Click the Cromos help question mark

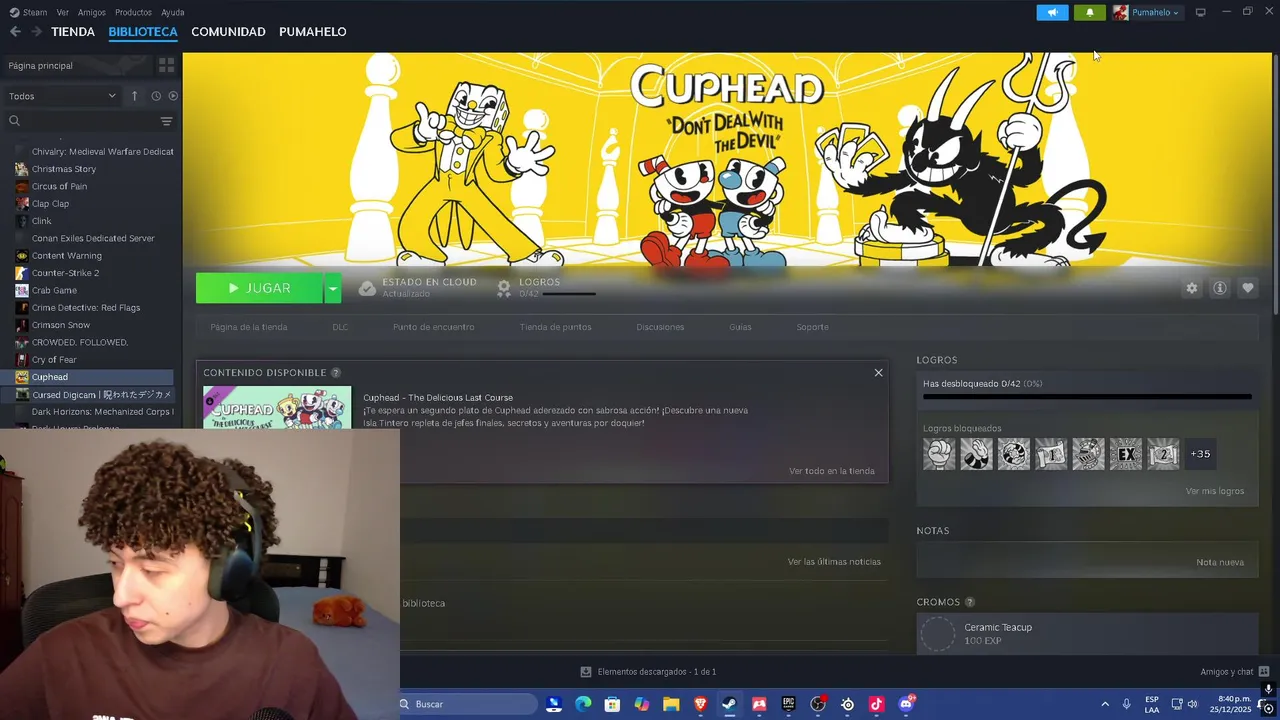(x=969, y=602)
